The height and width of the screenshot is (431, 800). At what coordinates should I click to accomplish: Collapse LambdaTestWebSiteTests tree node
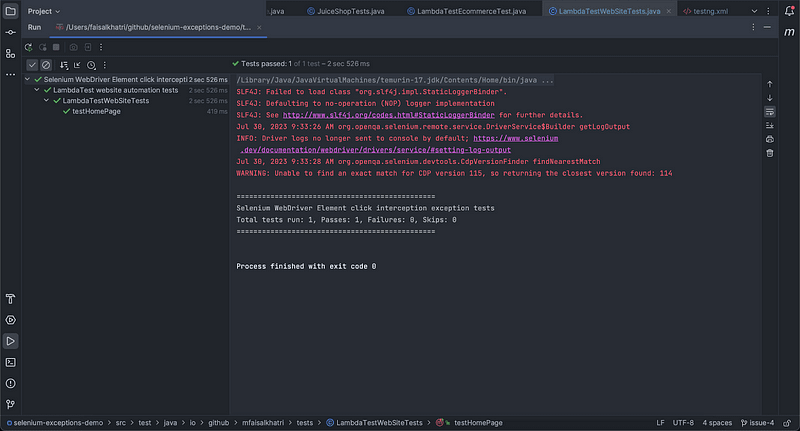(x=46, y=101)
